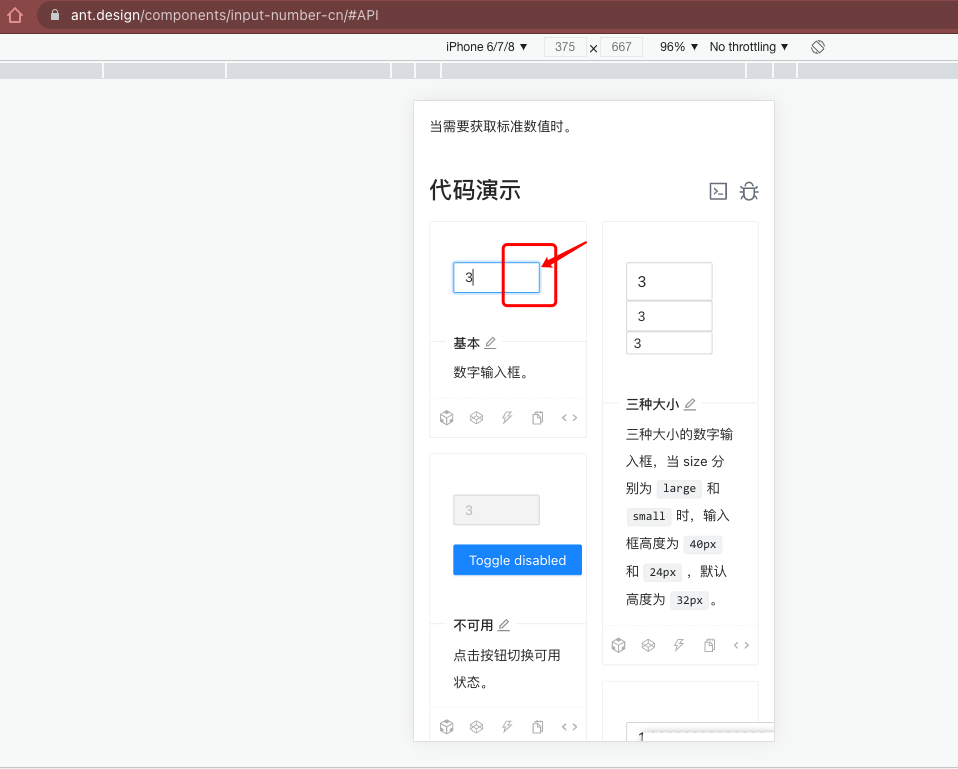Open CodePen icon in 三种大小 card

coord(648,645)
